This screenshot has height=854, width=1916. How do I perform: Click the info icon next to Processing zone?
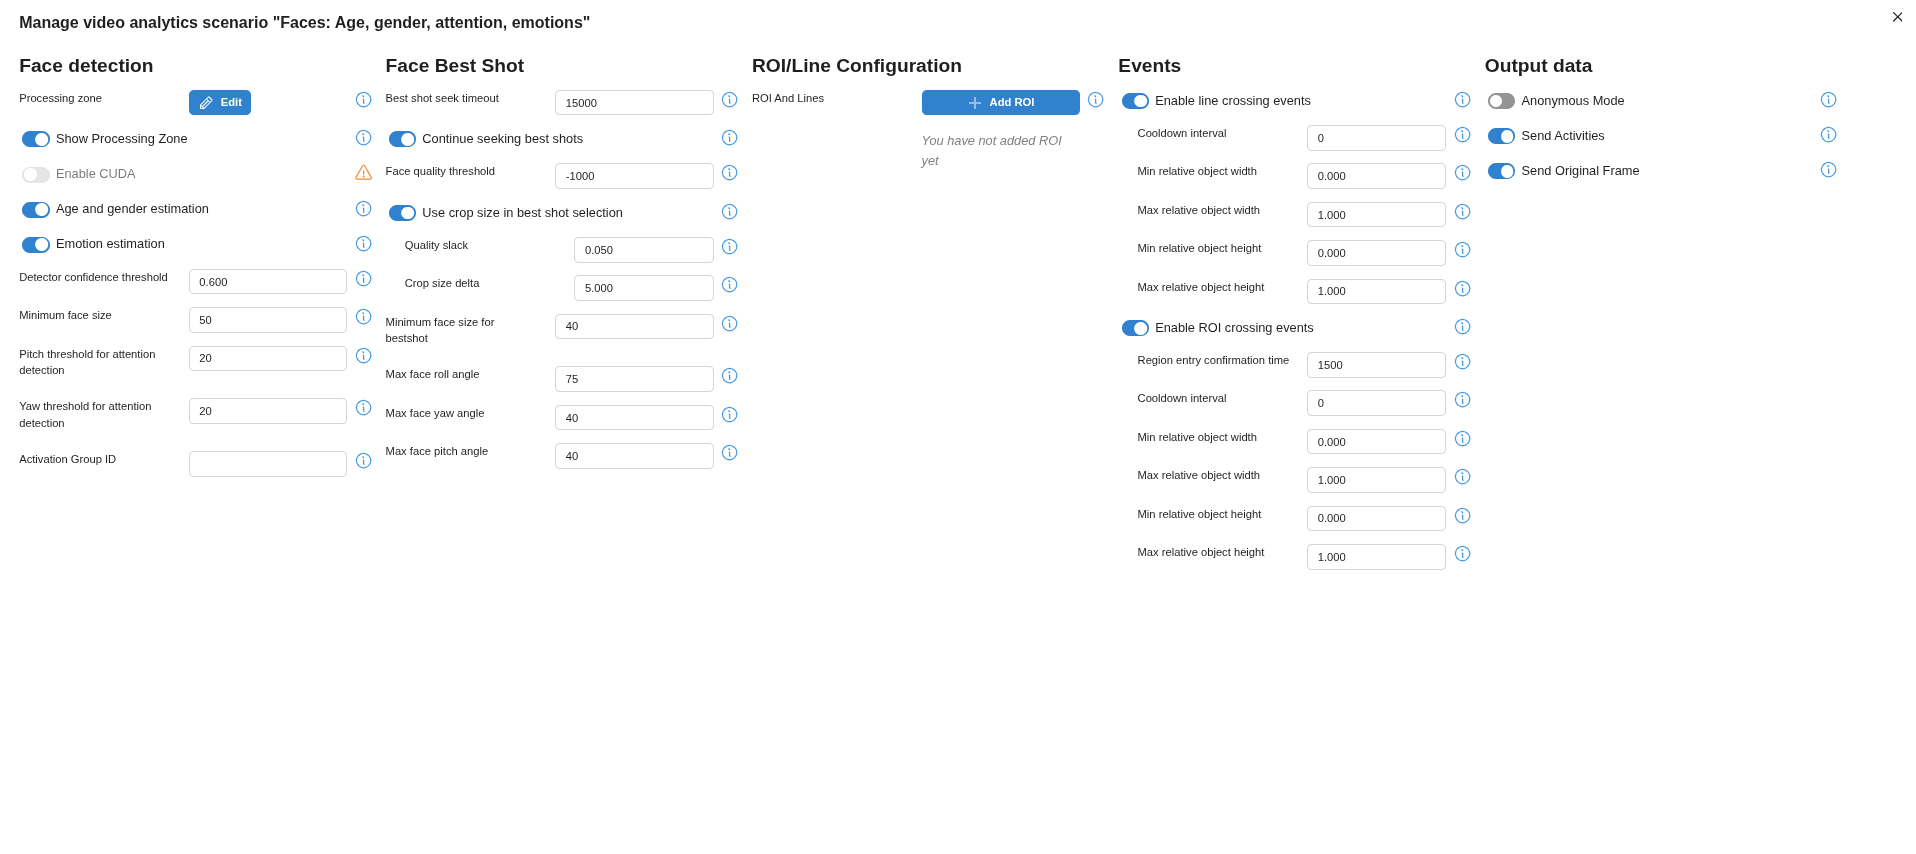(363, 100)
